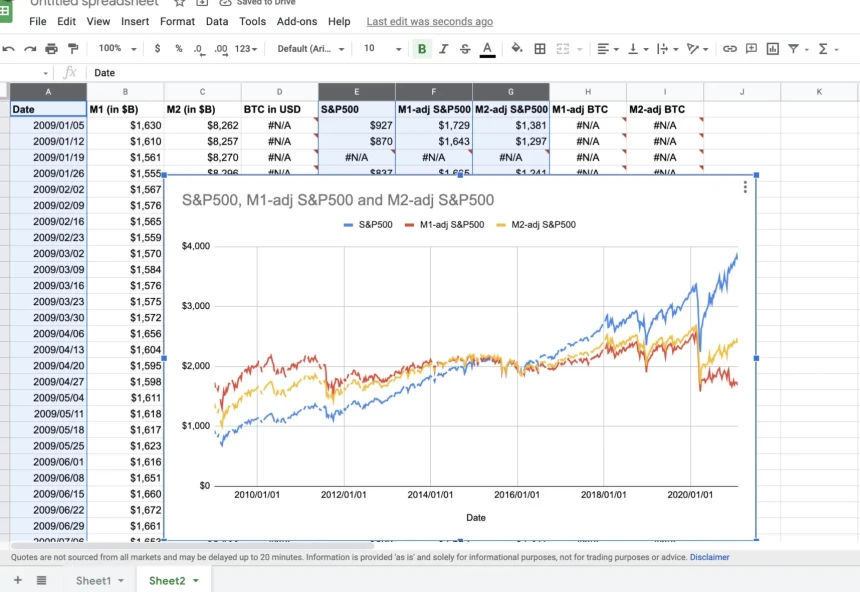
Task: Click the Insert comment icon
Action: coord(751,48)
